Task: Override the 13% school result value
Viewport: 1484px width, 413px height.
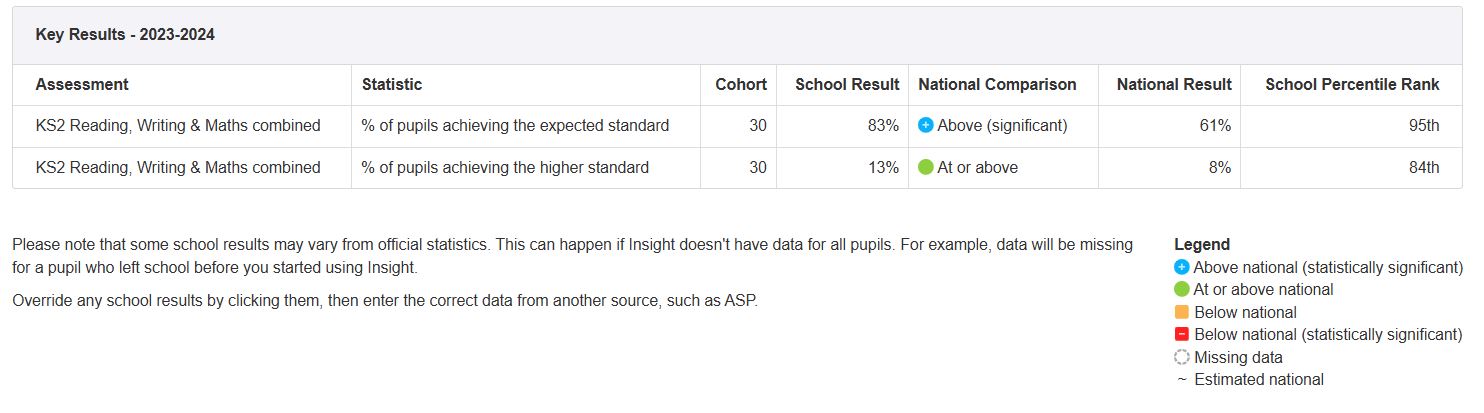Action: click(x=883, y=168)
